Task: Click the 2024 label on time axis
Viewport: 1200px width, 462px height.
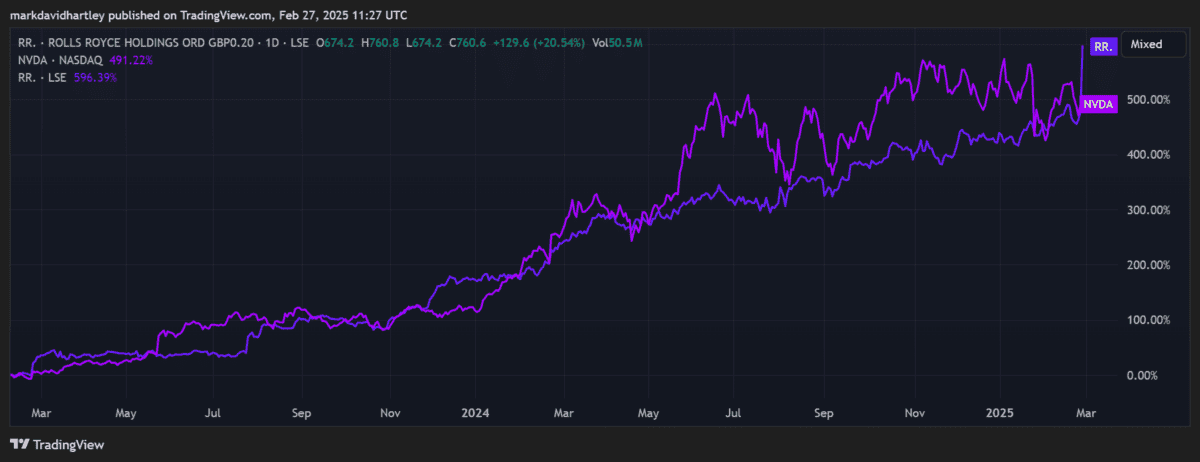Action: (475, 411)
